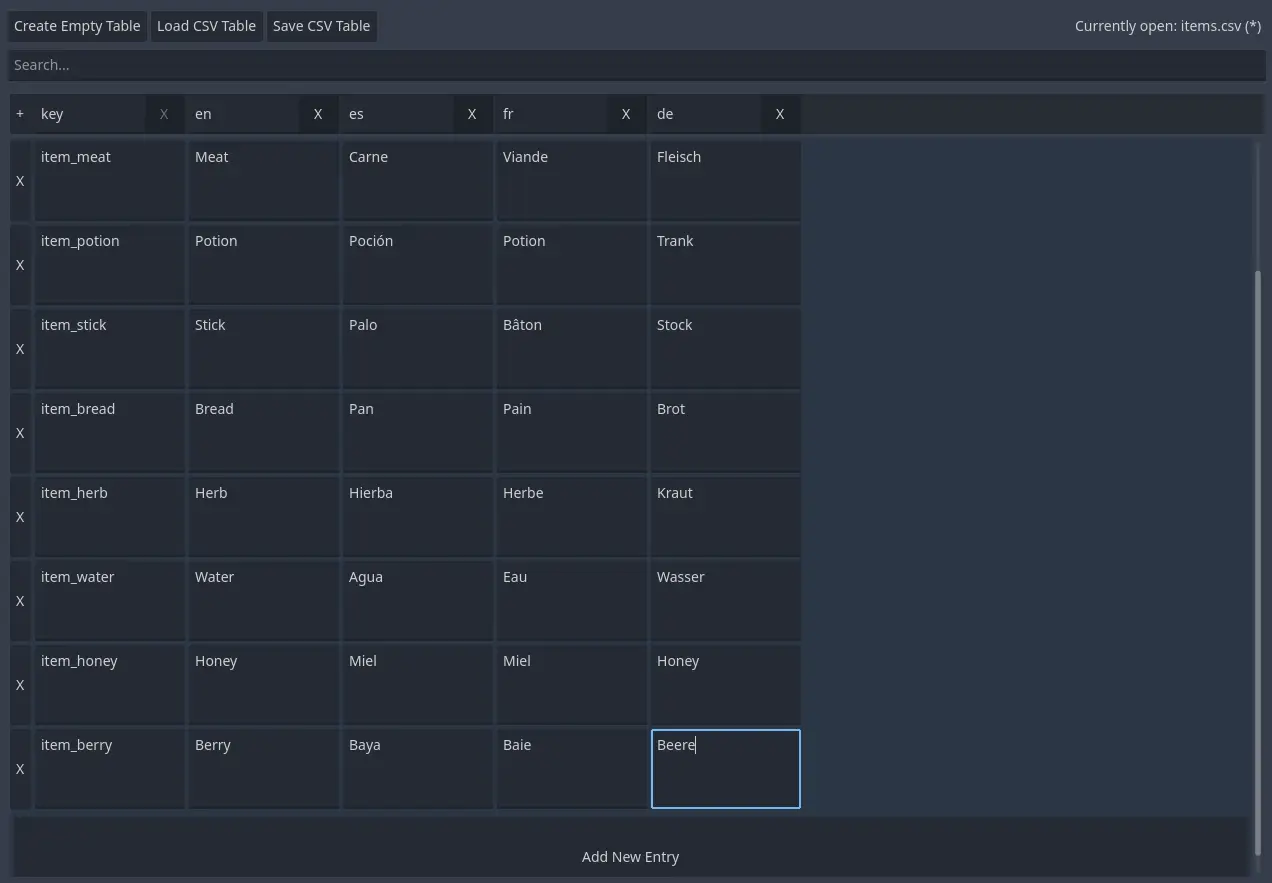Click the 'Pocion' Spanish cell
This screenshot has width=1272, height=883.
[x=417, y=264]
